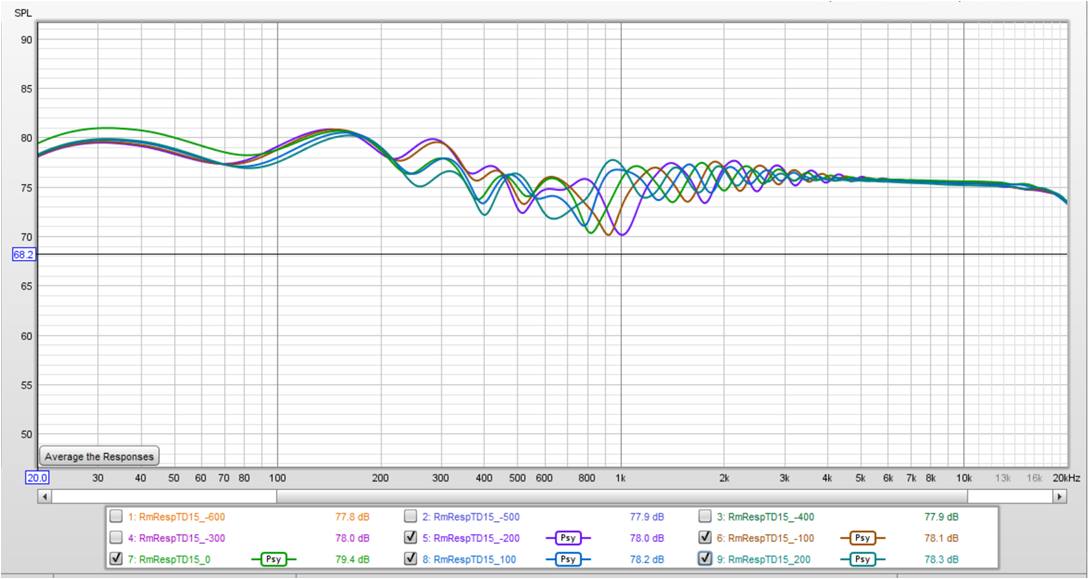Click the 20.0 frequency axis start field
Image resolution: width=1089 pixels, height=579 pixels.
tap(36, 478)
